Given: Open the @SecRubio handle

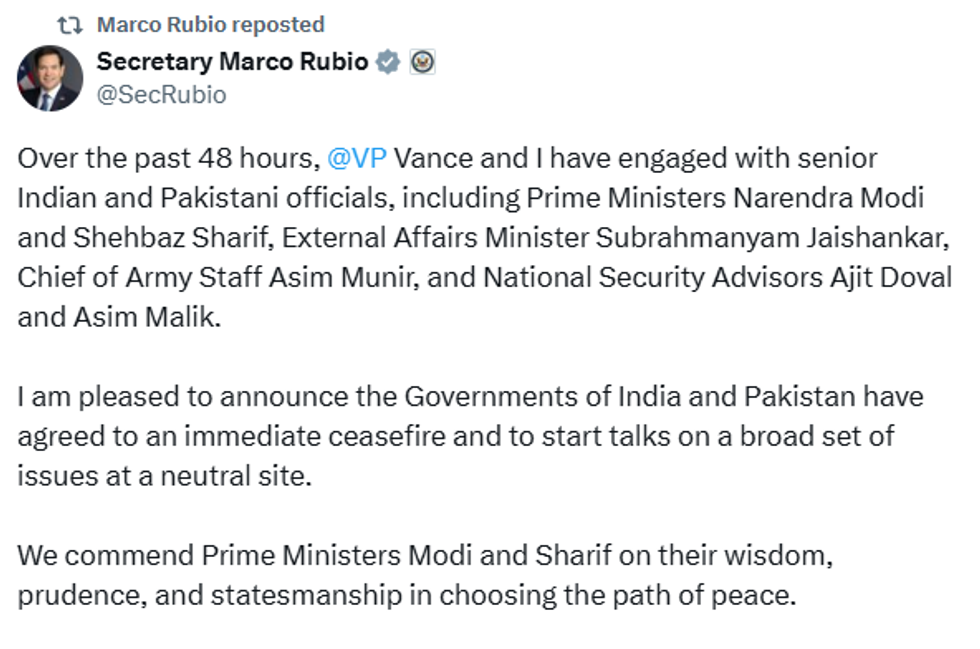Looking at the screenshot, I should pos(161,95).
